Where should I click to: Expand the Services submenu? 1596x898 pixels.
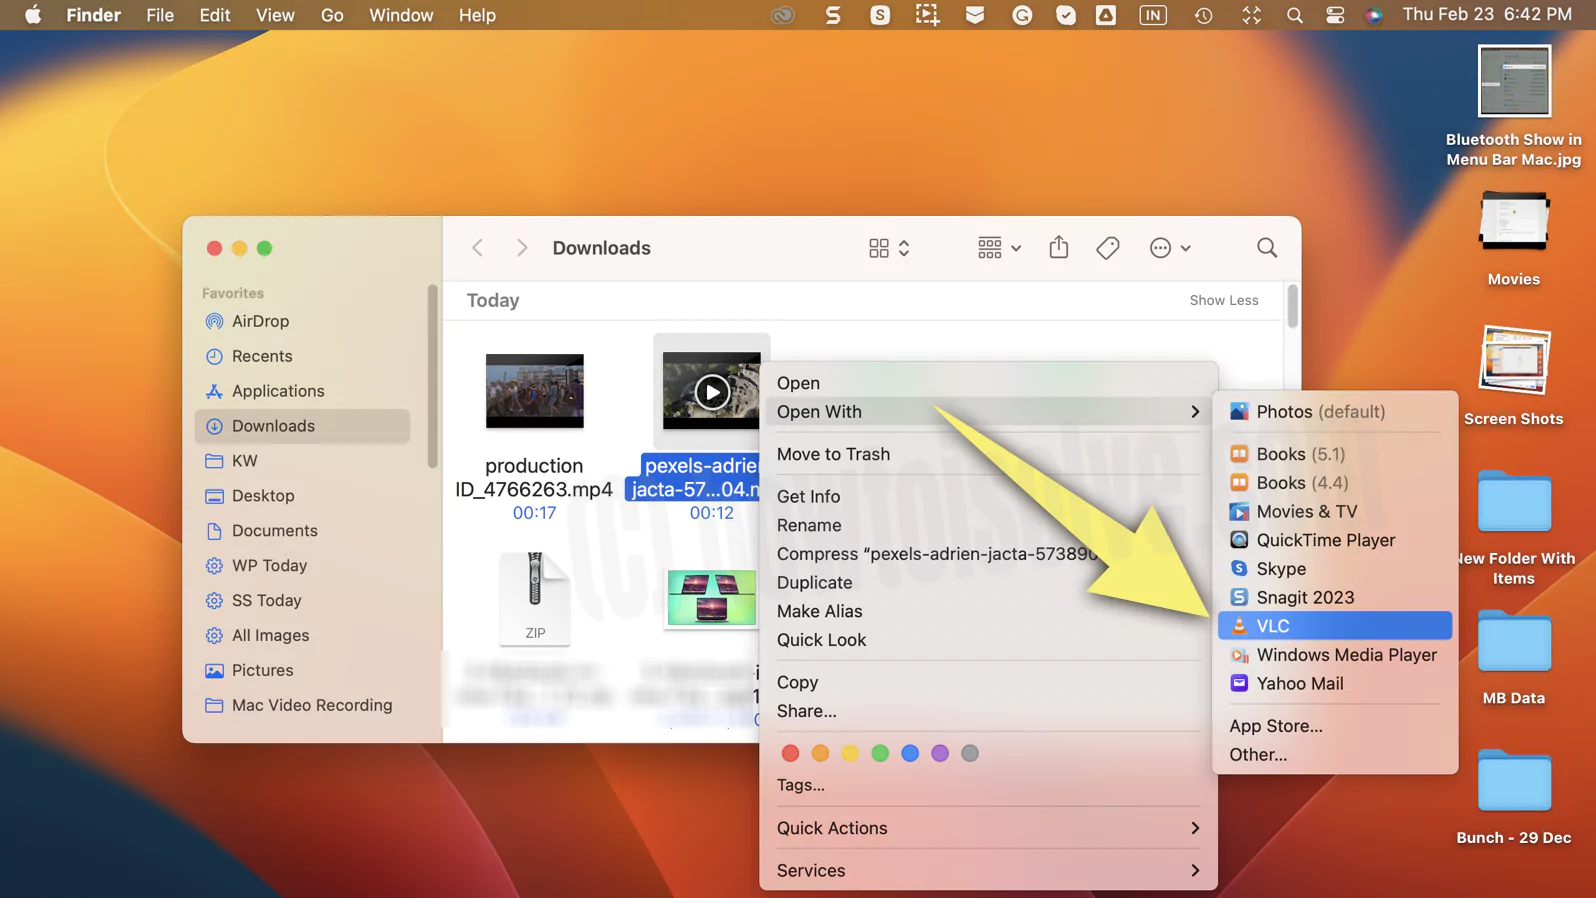[988, 871]
